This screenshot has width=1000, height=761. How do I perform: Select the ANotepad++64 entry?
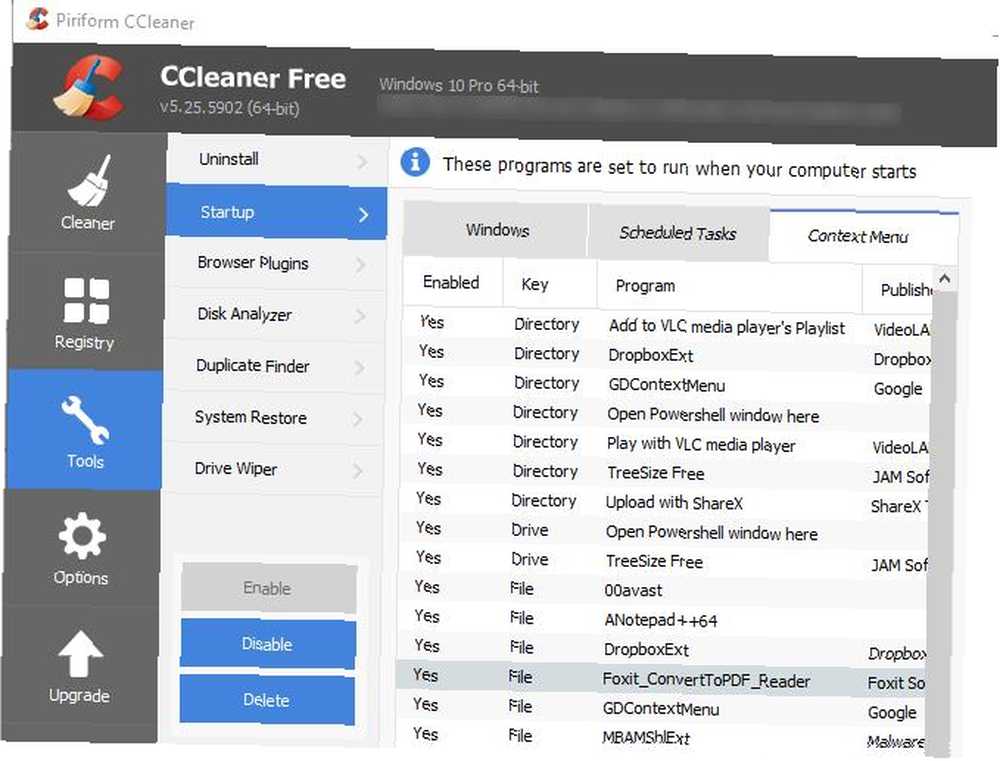660,620
